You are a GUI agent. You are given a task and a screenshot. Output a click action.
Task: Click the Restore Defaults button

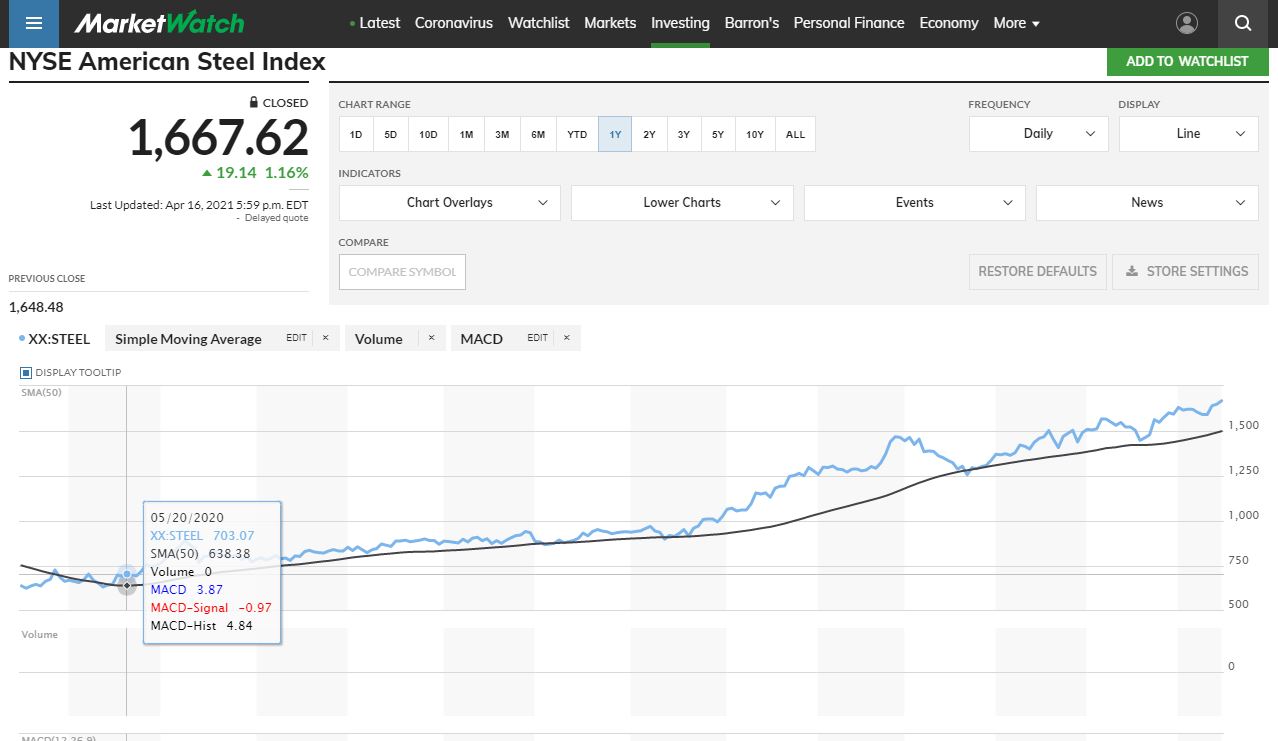click(x=1037, y=271)
